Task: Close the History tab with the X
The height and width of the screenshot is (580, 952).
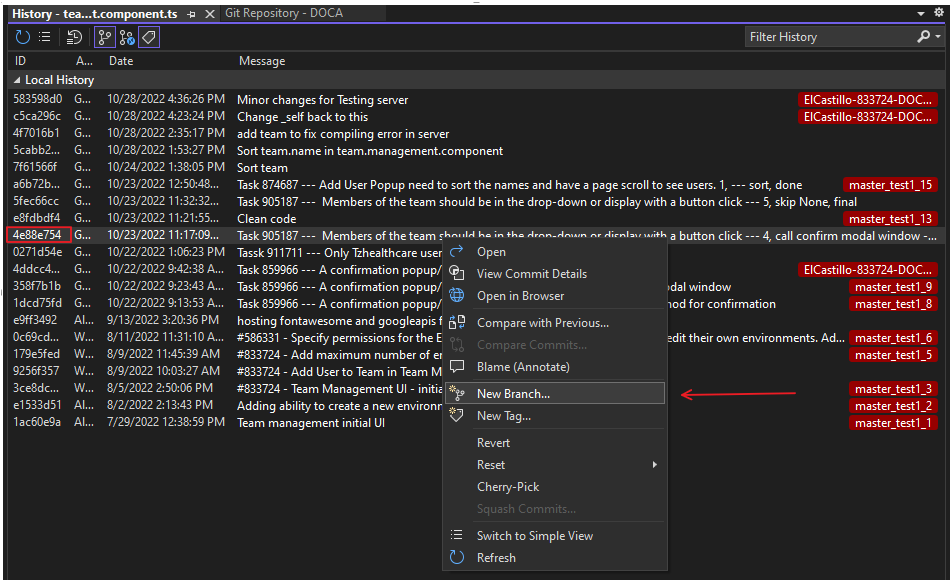Action: click(x=209, y=14)
